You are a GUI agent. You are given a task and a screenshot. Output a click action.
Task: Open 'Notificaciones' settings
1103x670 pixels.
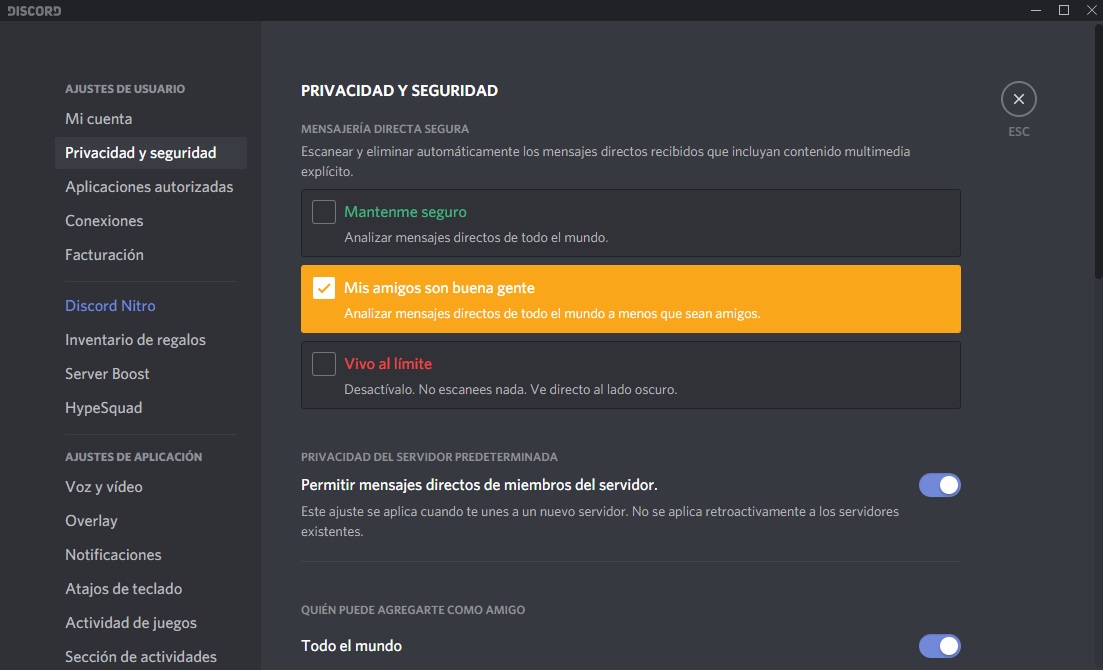pyautogui.click(x=113, y=555)
